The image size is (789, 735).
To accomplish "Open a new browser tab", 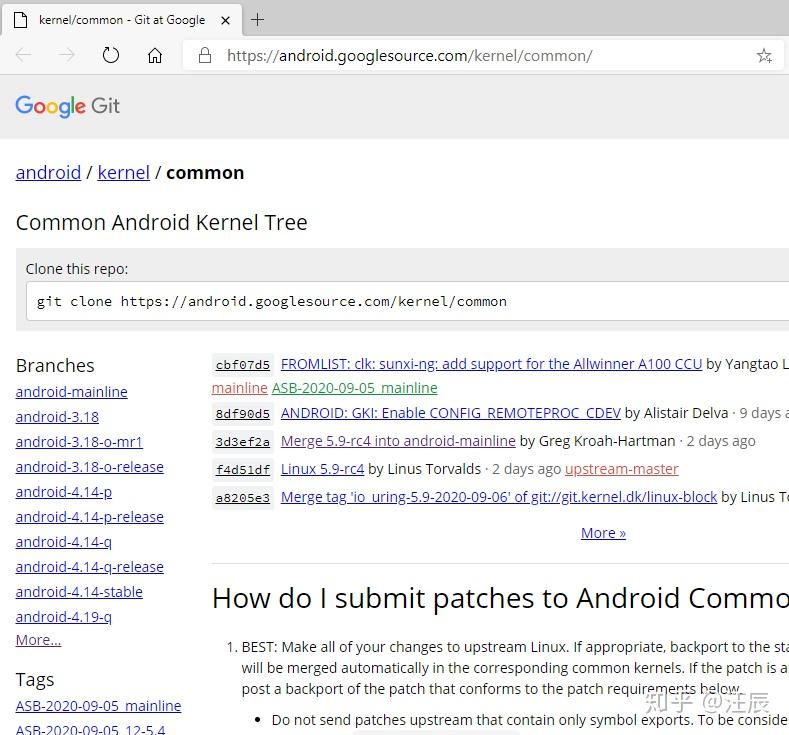I will [258, 19].
